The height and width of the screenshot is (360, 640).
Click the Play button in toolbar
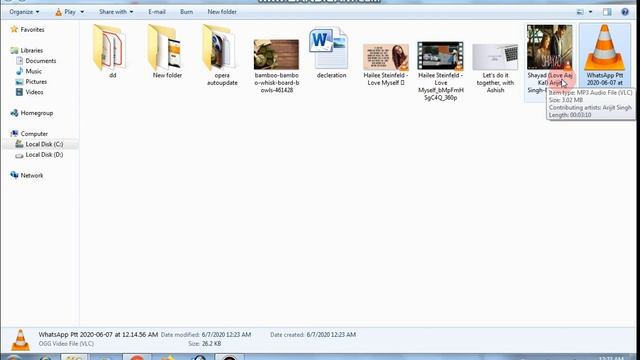click(x=65, y=12)
